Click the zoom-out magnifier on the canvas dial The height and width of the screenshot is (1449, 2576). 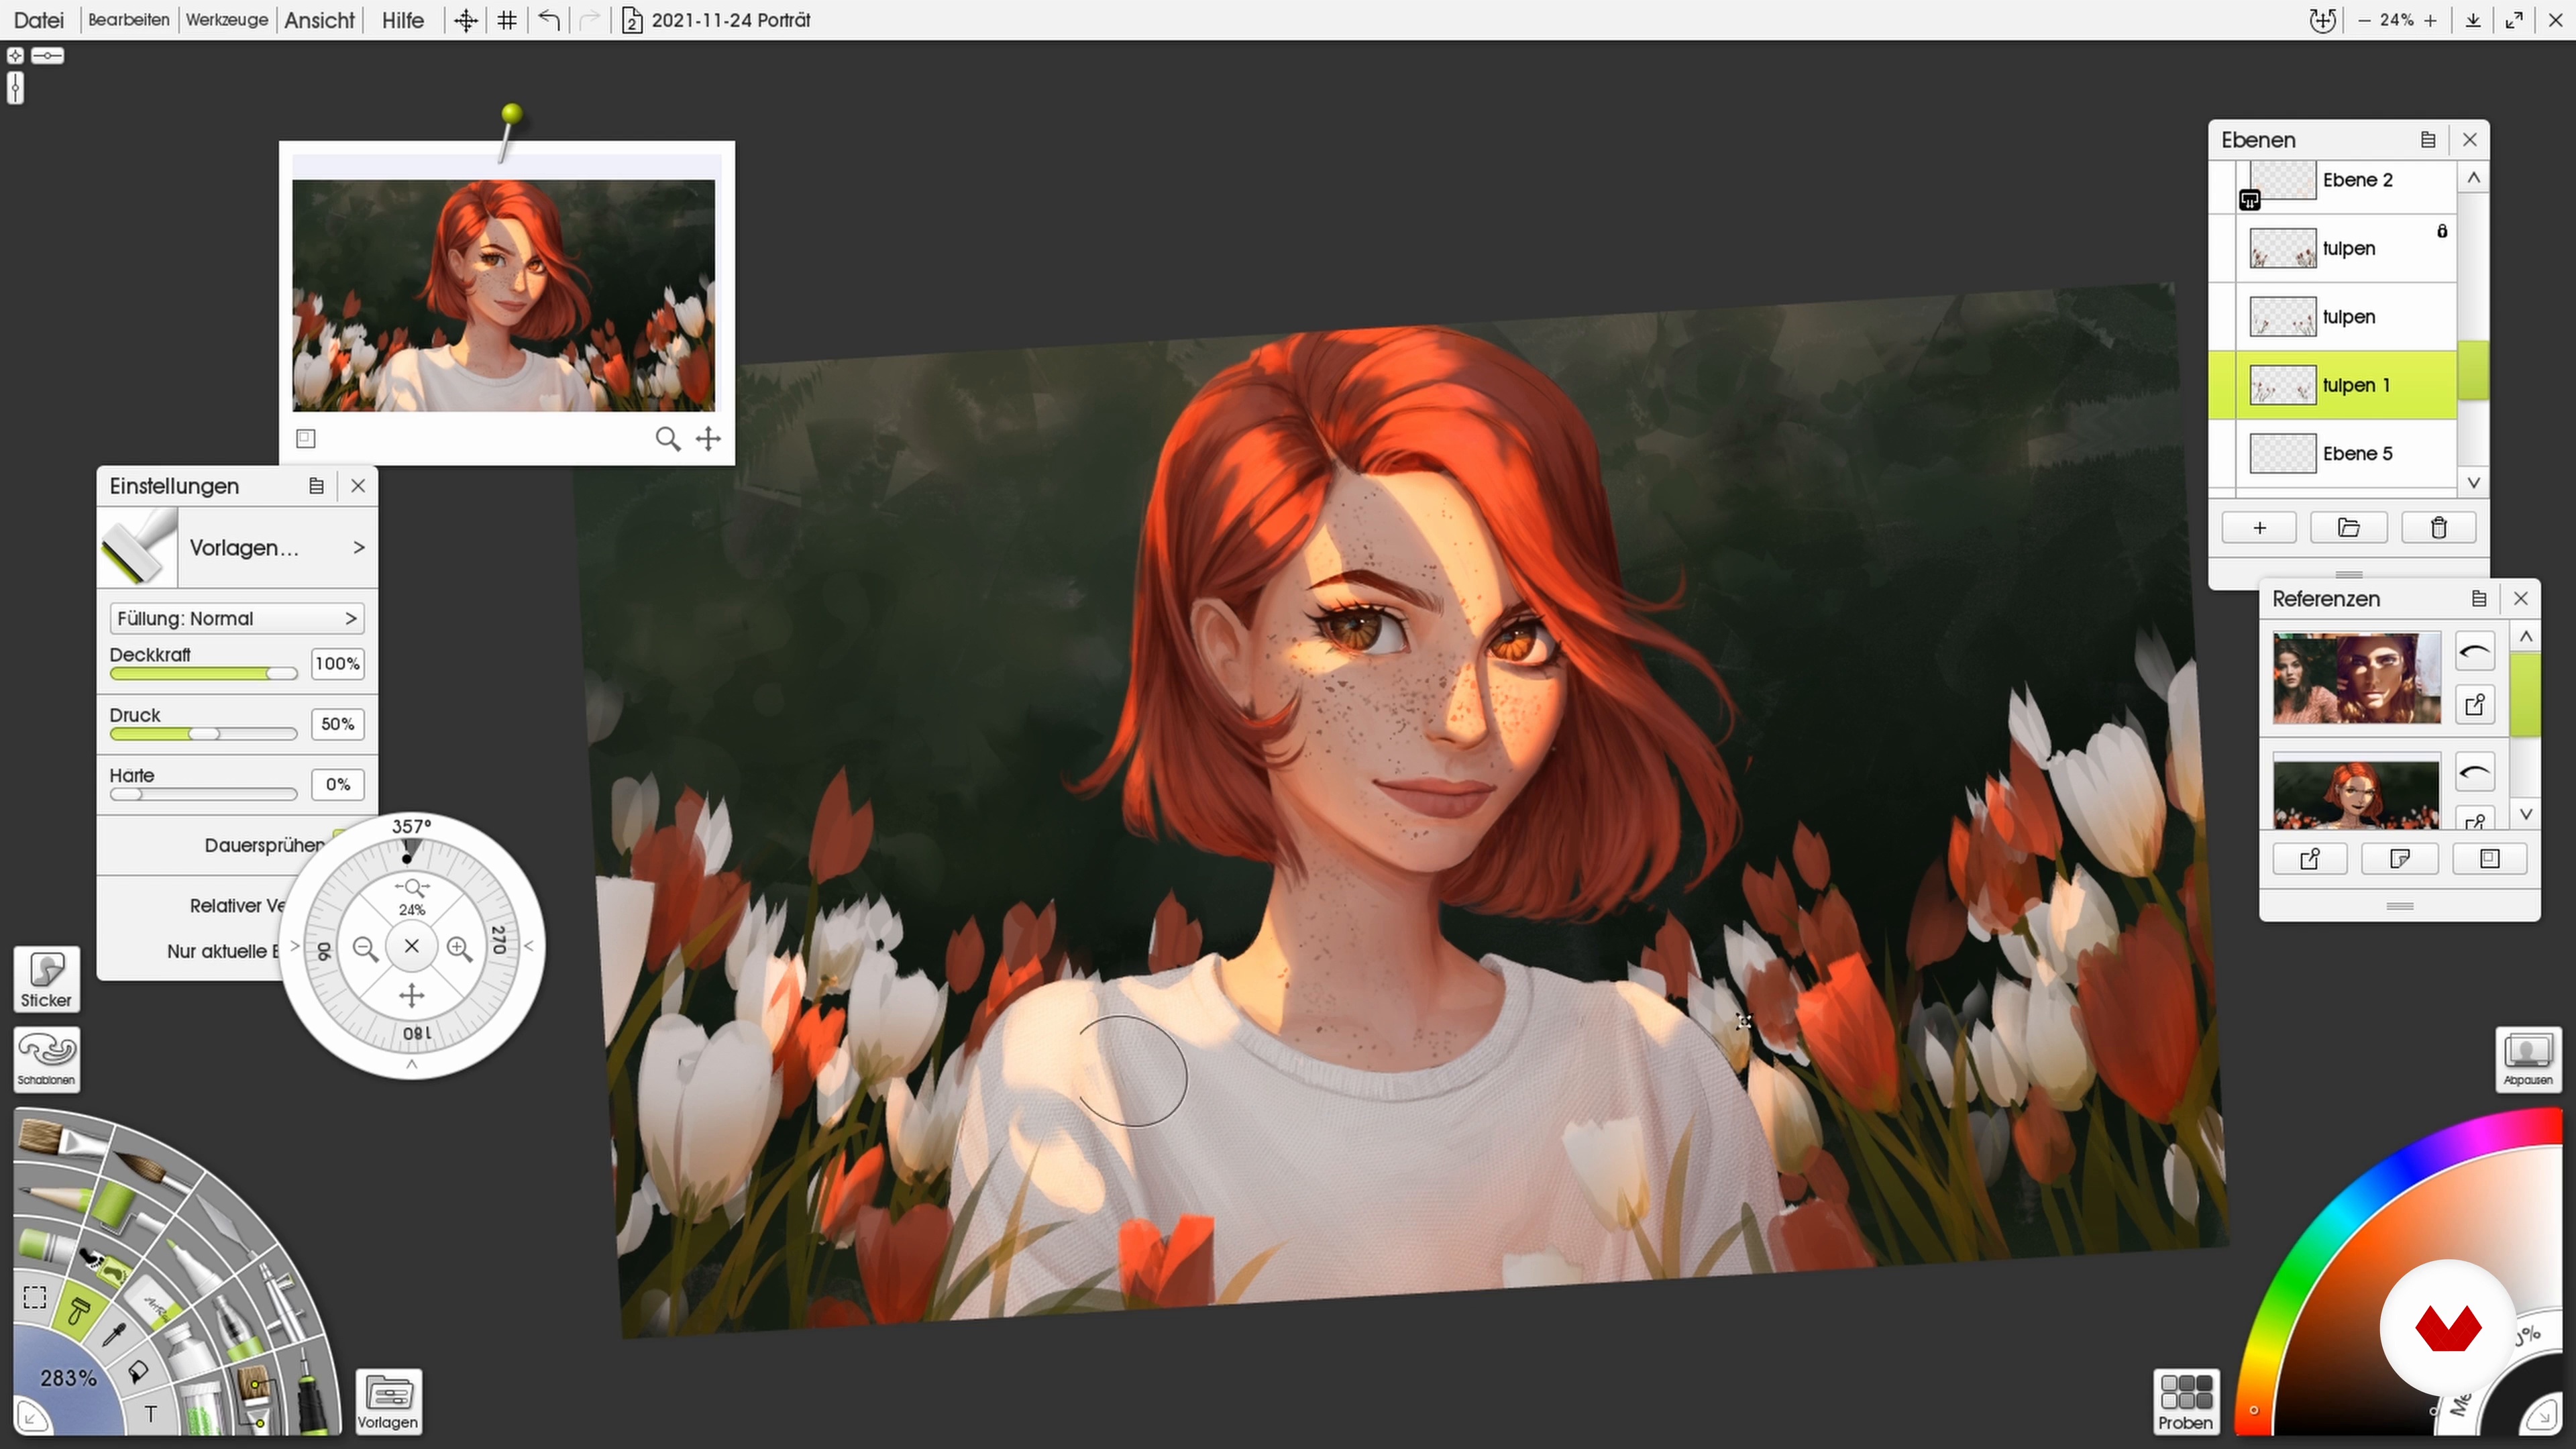point(365,949)
